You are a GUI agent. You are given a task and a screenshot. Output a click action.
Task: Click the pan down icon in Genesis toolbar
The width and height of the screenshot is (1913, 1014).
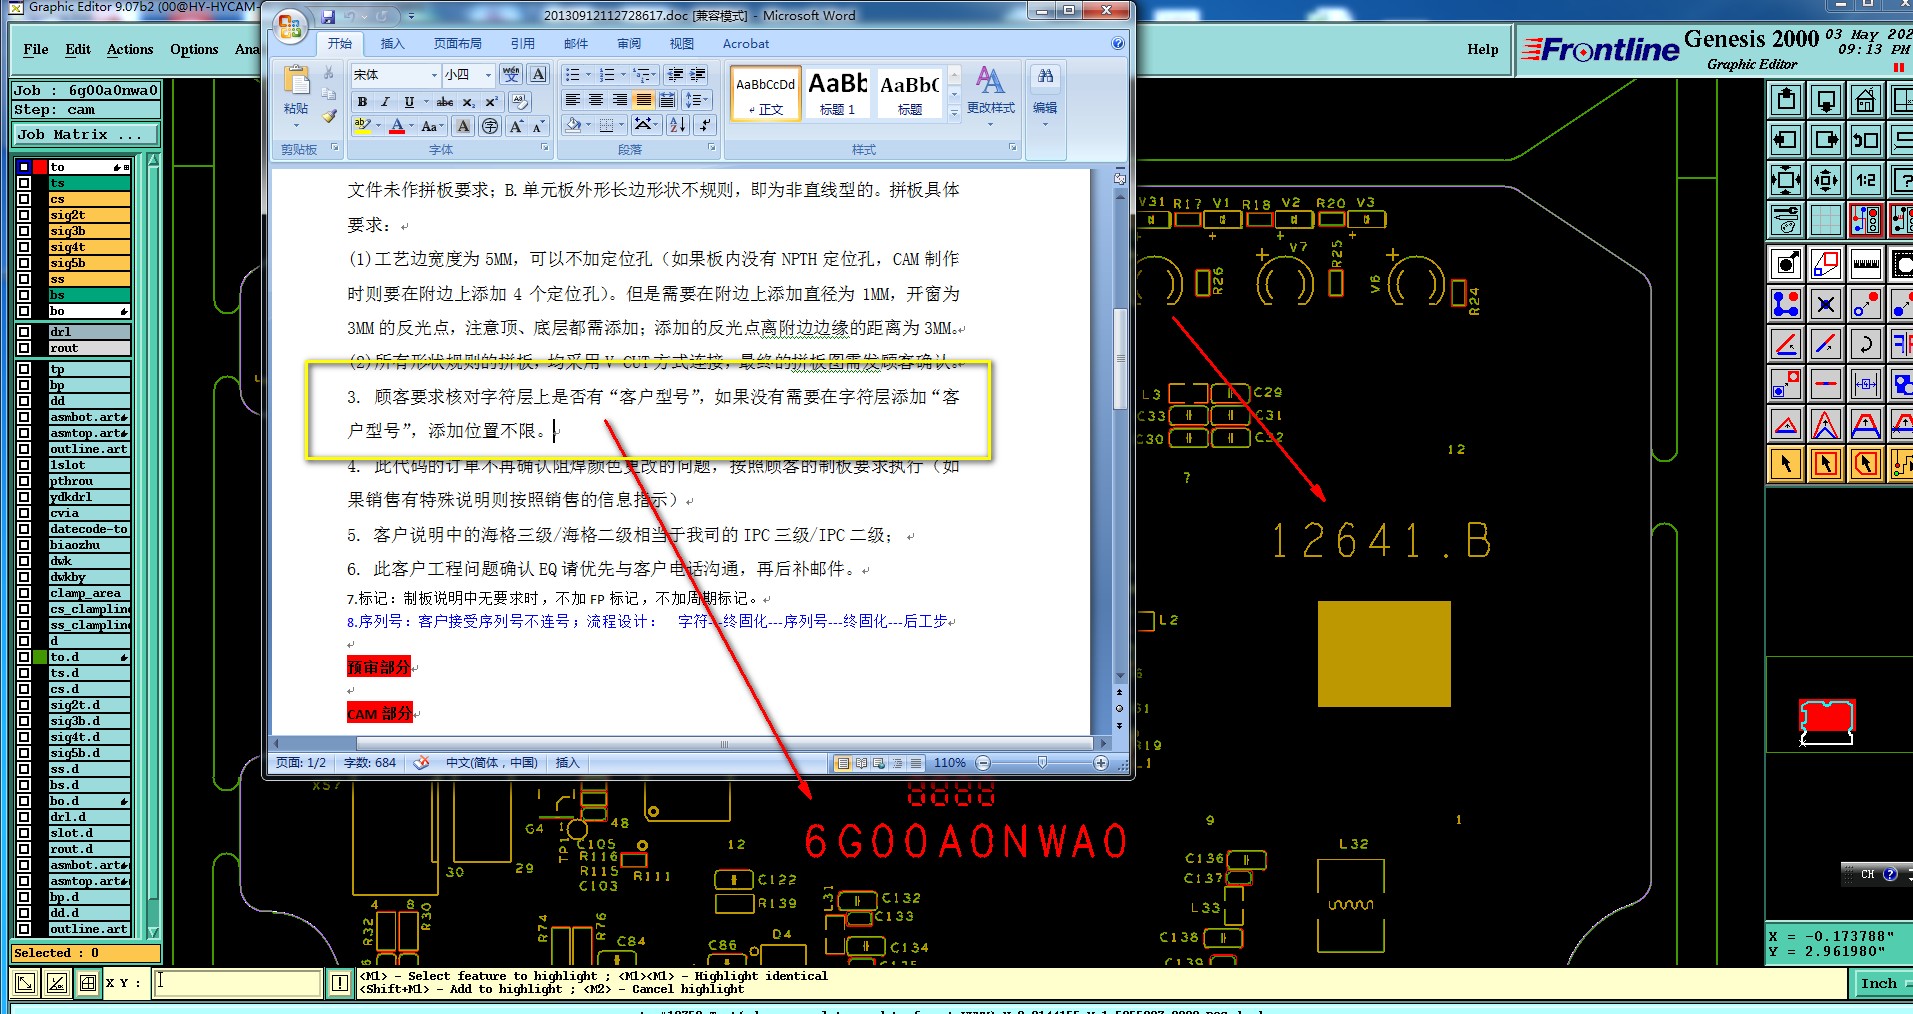[x=1826, y=101]
